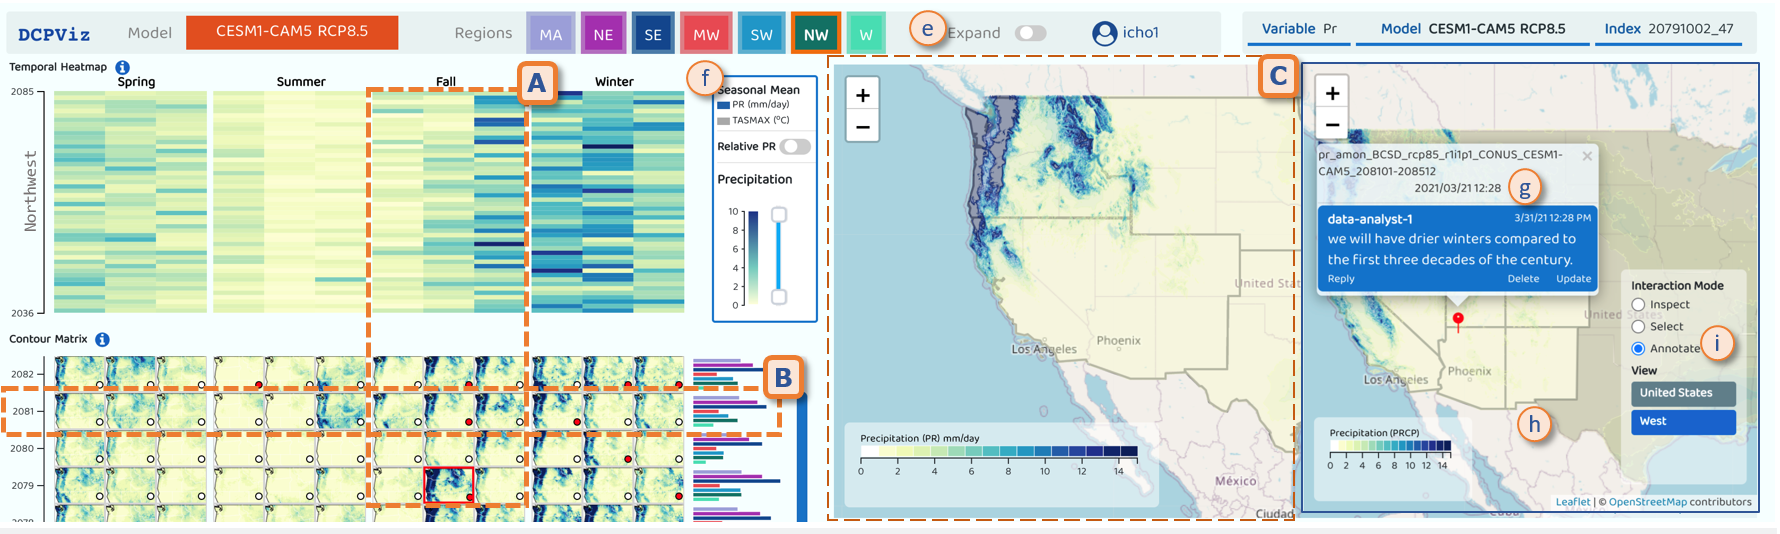Click the Fall column header

446,82
